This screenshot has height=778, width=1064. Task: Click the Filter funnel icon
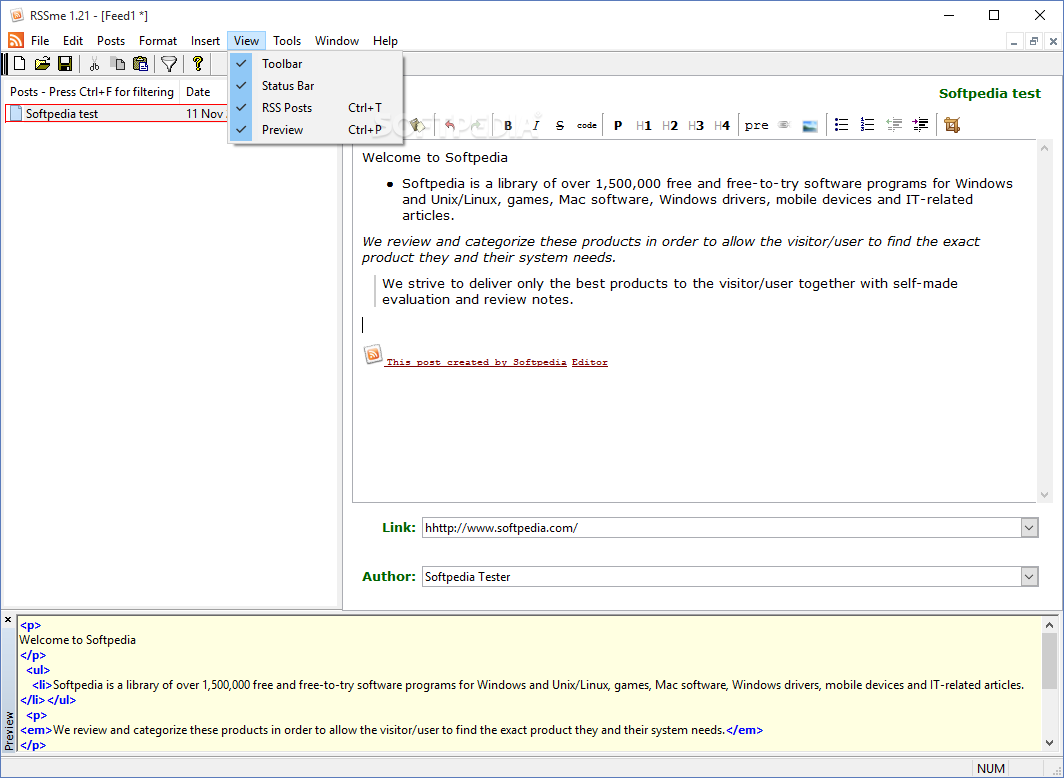[169, 64]
